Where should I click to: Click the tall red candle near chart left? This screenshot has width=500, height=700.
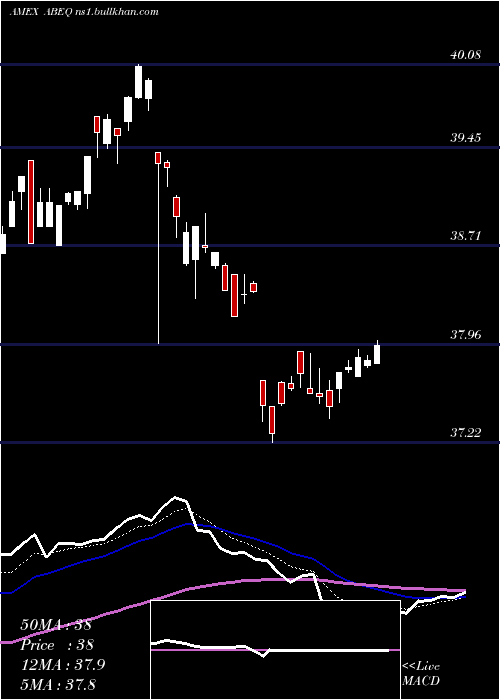(31, 202)
